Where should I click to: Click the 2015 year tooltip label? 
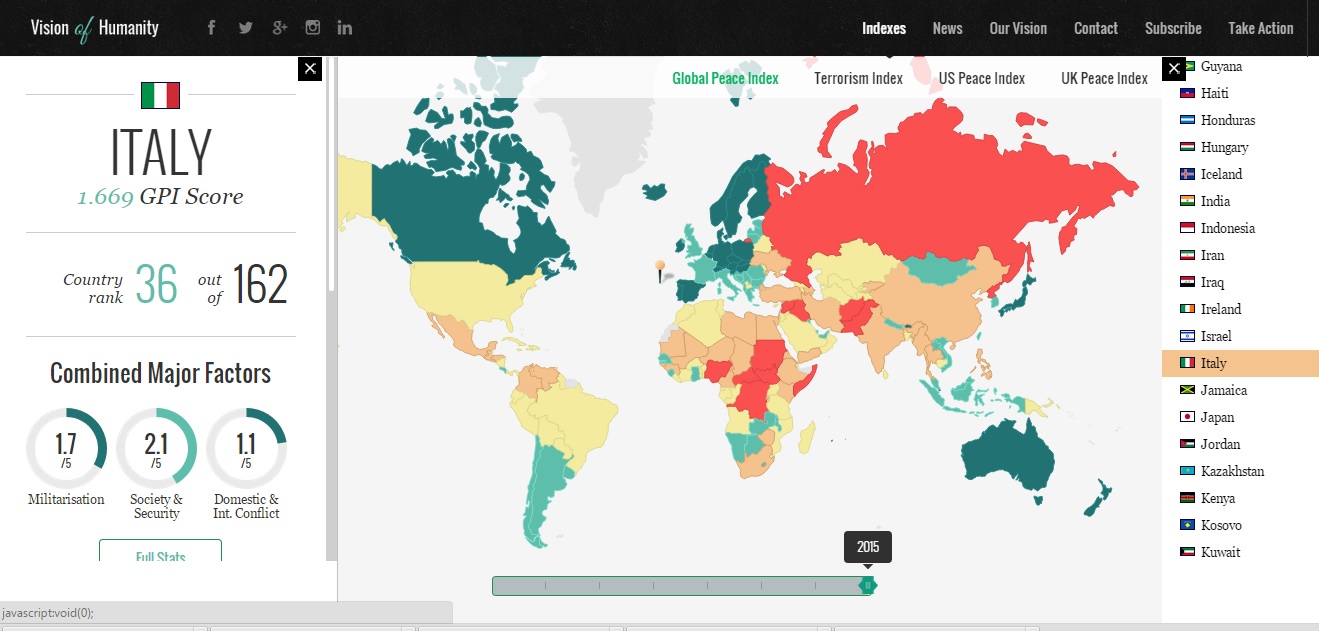pos(868,547)
